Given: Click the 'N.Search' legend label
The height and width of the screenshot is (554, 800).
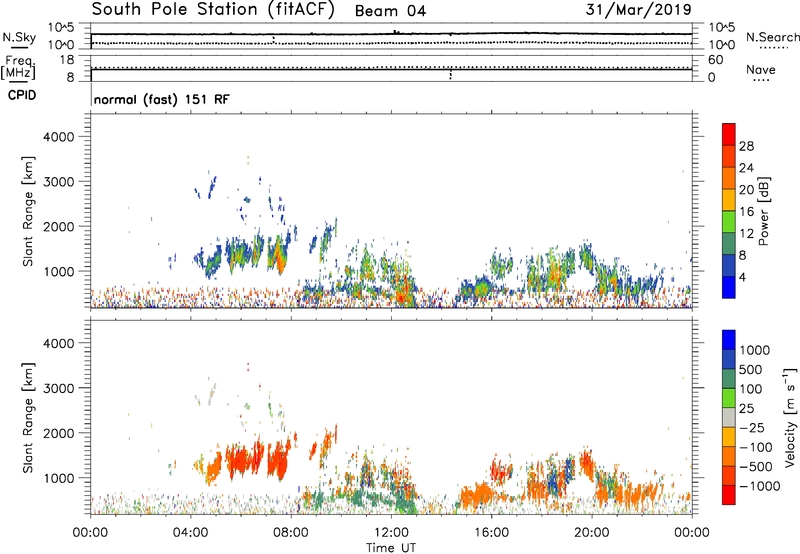Looking at the screenshot, I should [x=773, y=37].
